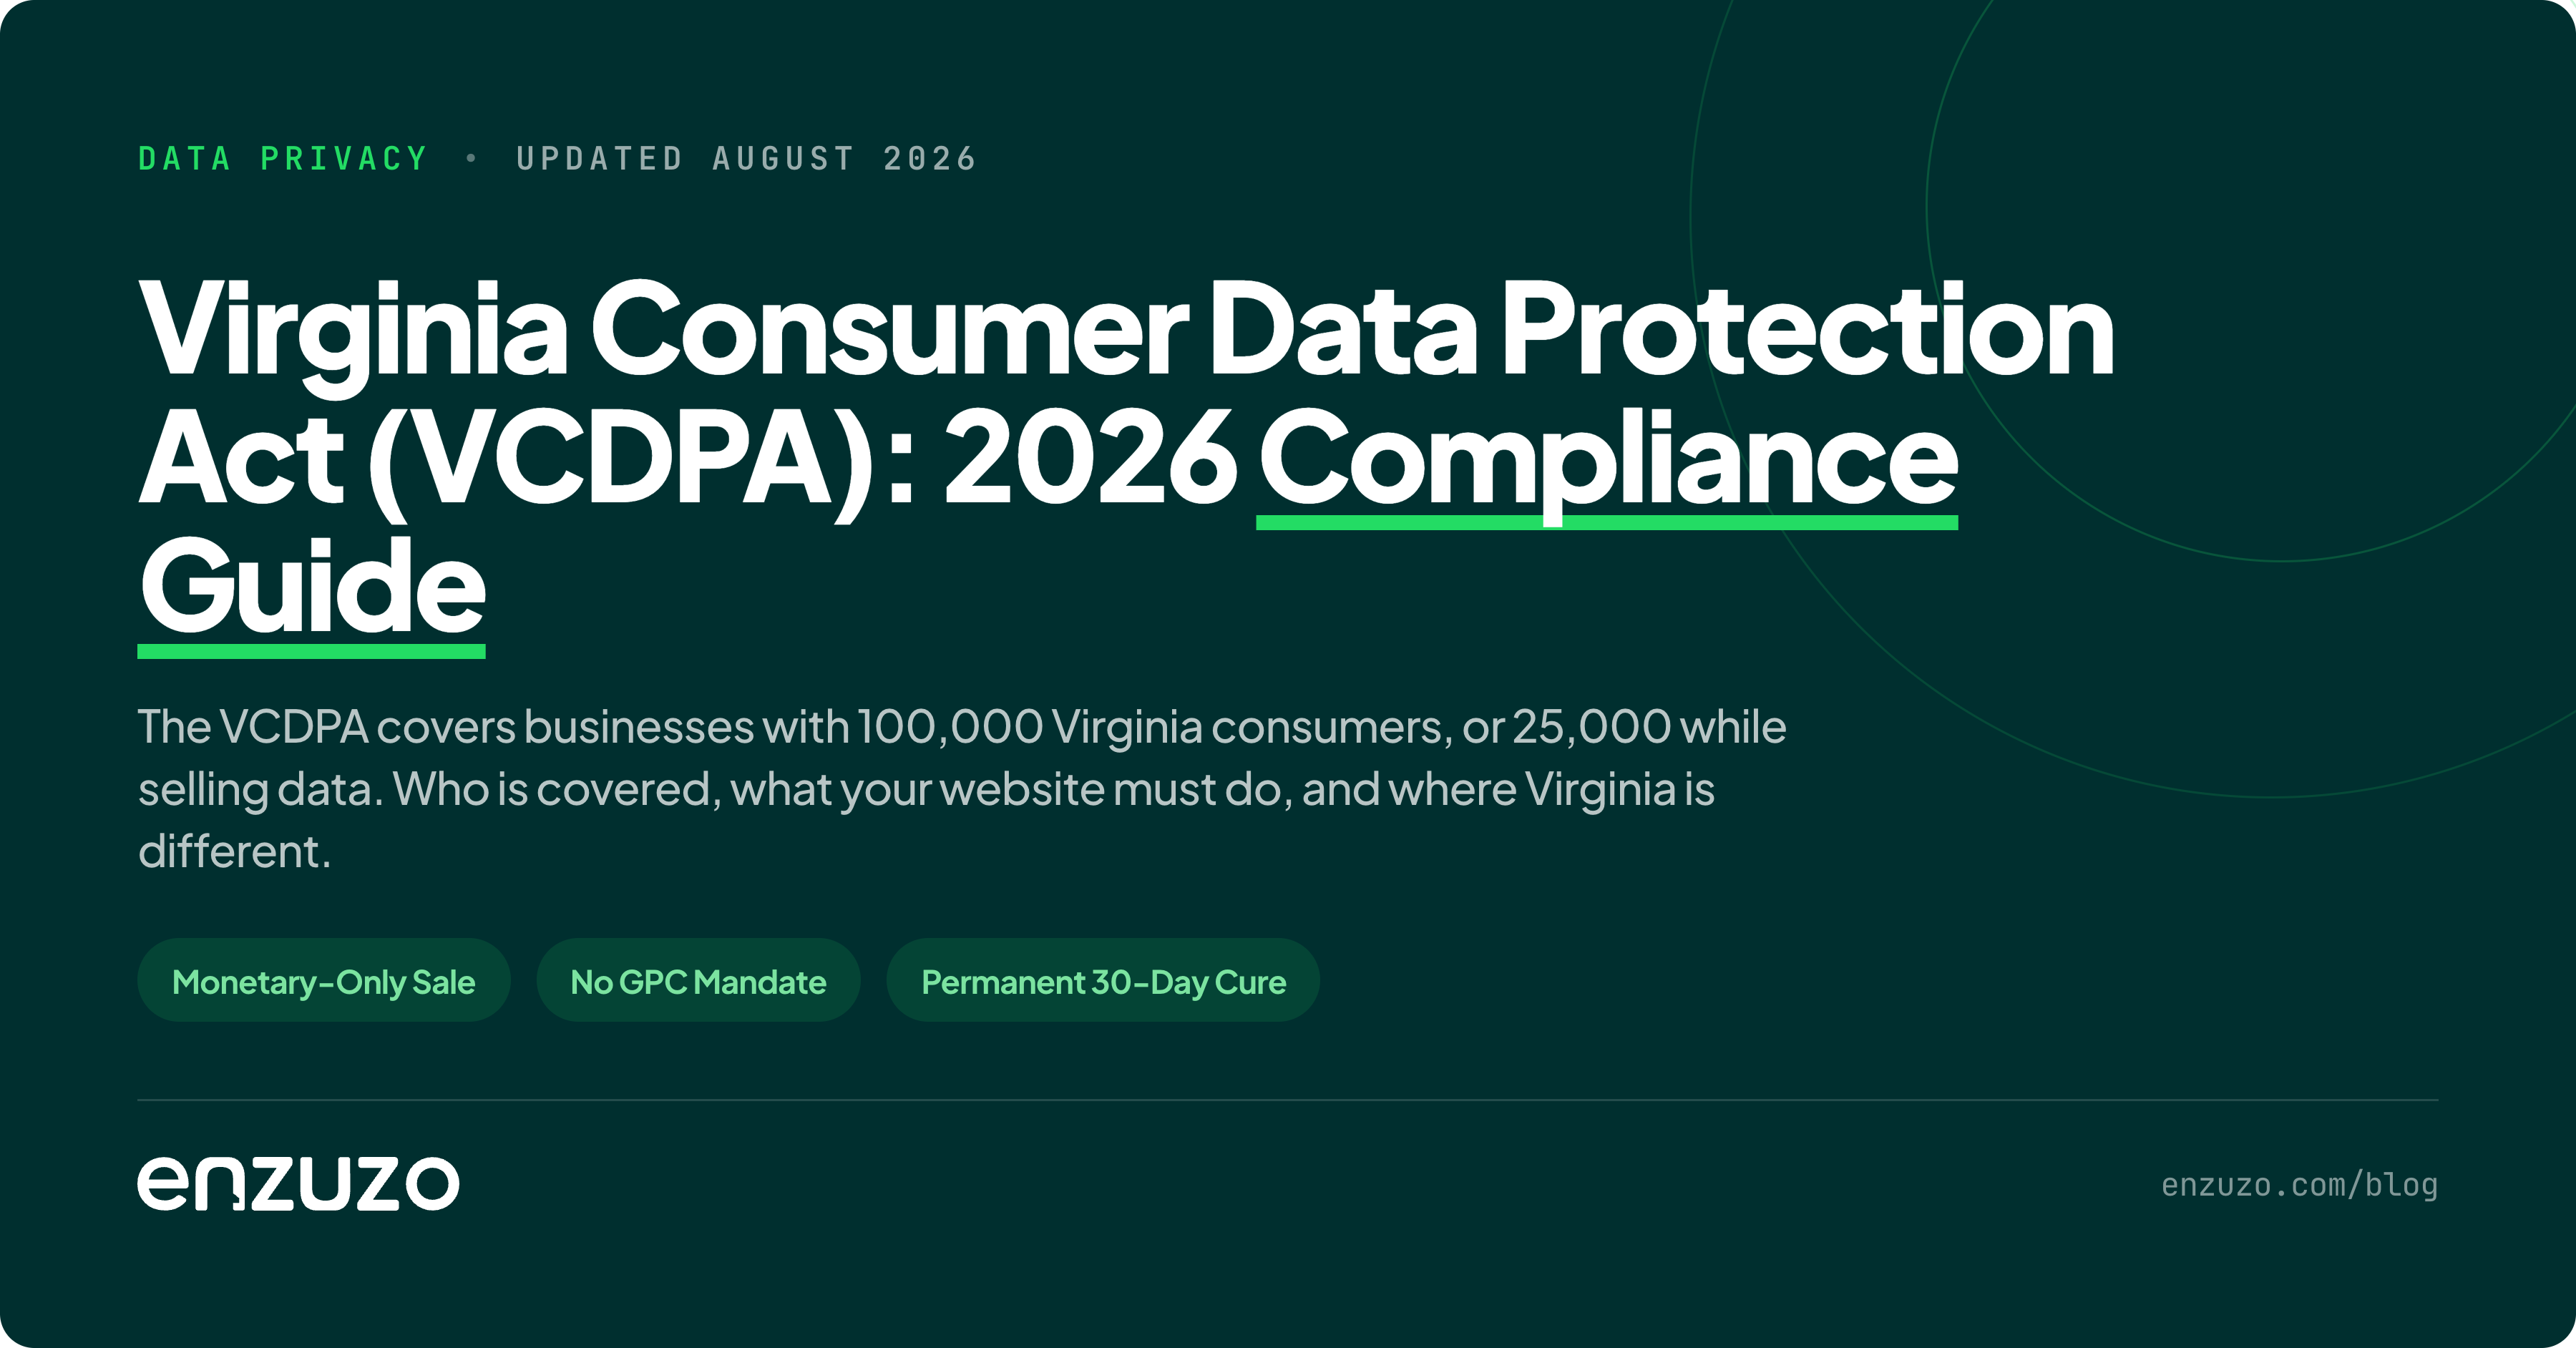2576x1348 pixels.
Task: Click the horizontal divider above the logo
Action: click(1288, 1100)
